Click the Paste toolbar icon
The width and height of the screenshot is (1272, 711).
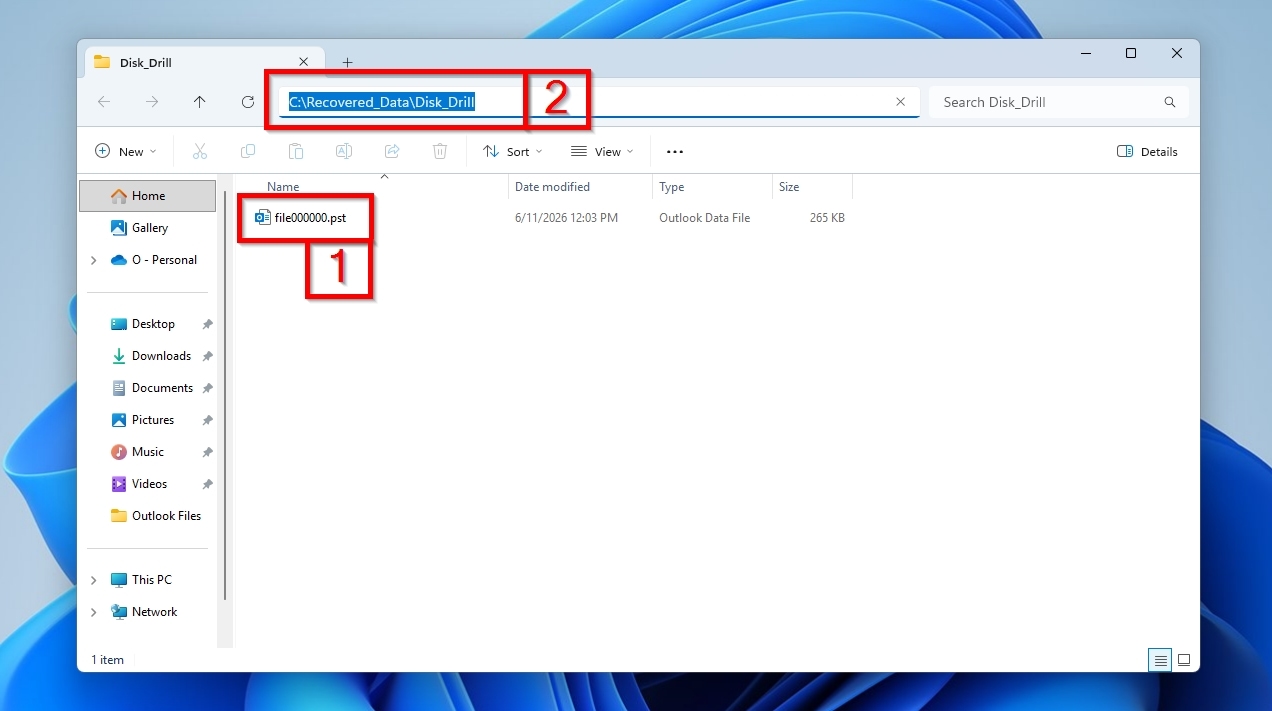(x=296, y=151)
